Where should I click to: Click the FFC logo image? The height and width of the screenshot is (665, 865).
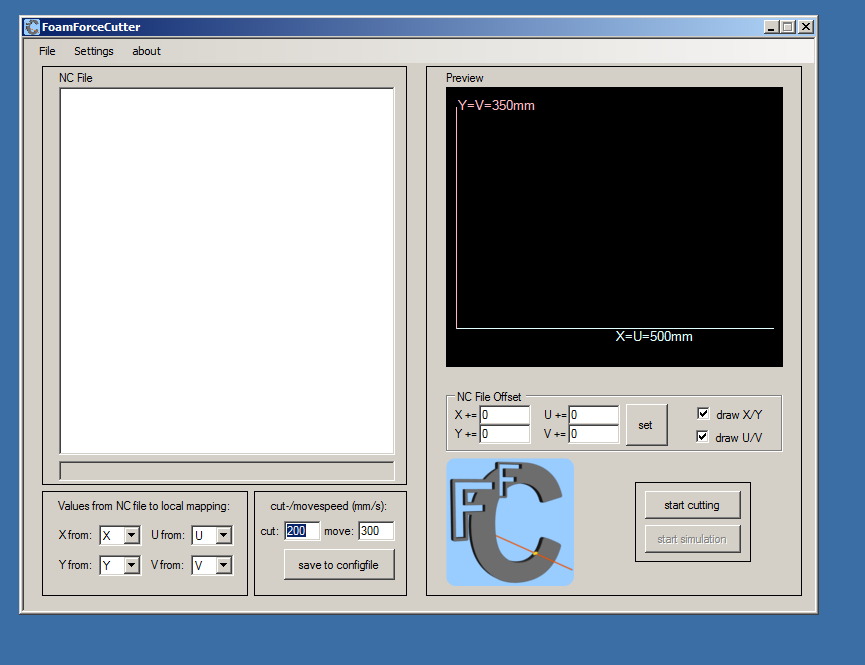[x=510, y=522]
